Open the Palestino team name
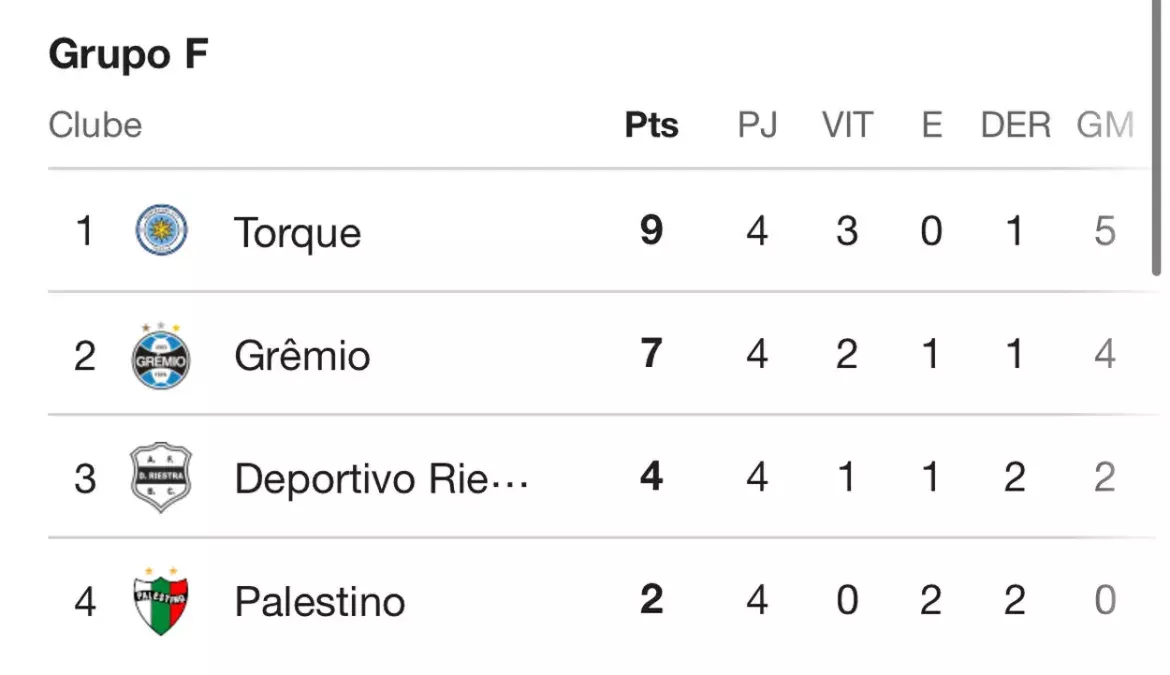1170x675 pixels. pyautogui.click(x=319, y=601)
